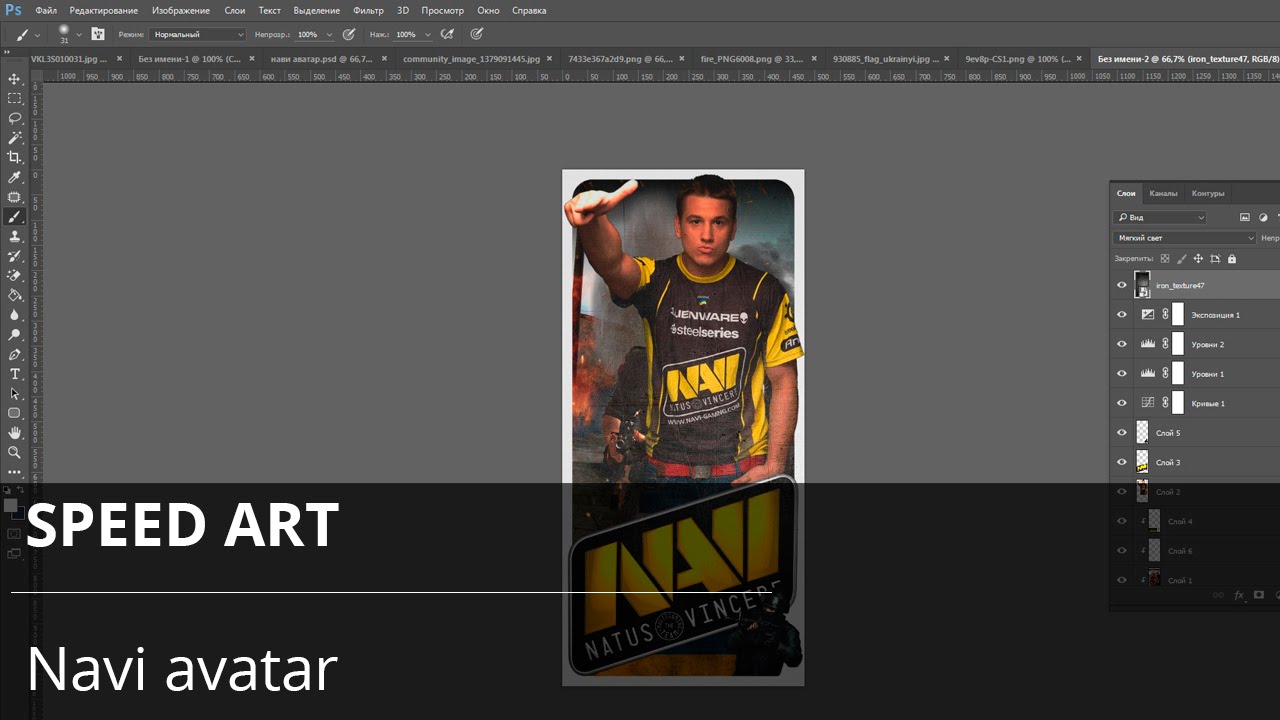This screenshot has height=720, width=1280.
Task: Lock all padlock icon in Layers panel
Action: [x=1231, y=259]
